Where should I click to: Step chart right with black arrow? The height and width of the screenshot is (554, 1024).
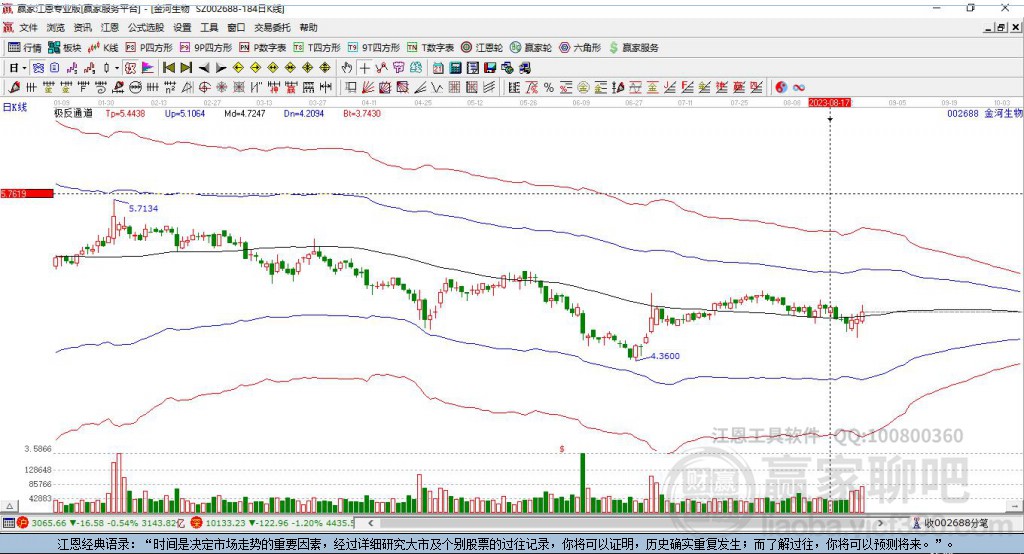coord(221,68)
